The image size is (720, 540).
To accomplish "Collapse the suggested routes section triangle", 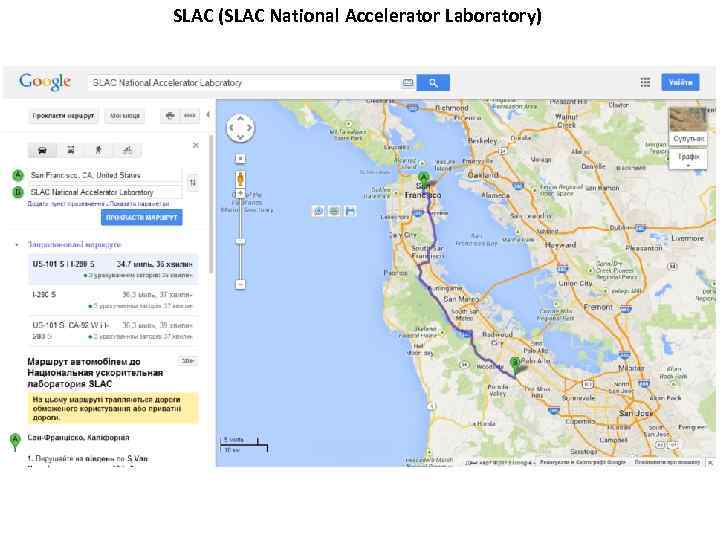I will (17, 245).
